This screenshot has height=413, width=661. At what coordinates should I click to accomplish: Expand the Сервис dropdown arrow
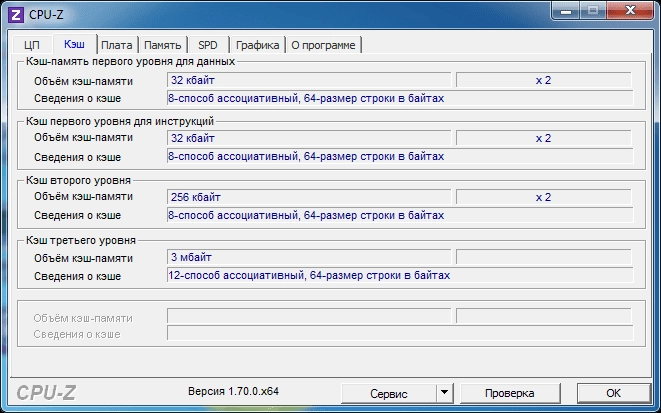click(444, 393)
